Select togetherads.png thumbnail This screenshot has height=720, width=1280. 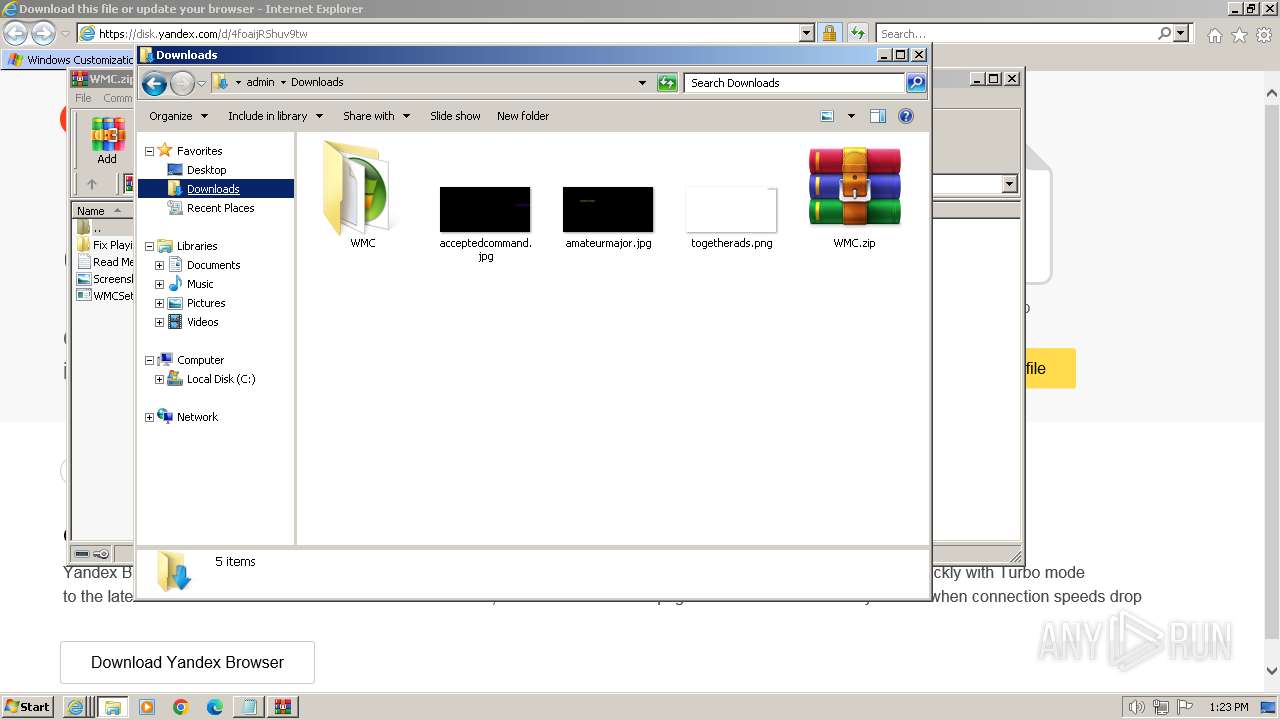coord(731,209)
